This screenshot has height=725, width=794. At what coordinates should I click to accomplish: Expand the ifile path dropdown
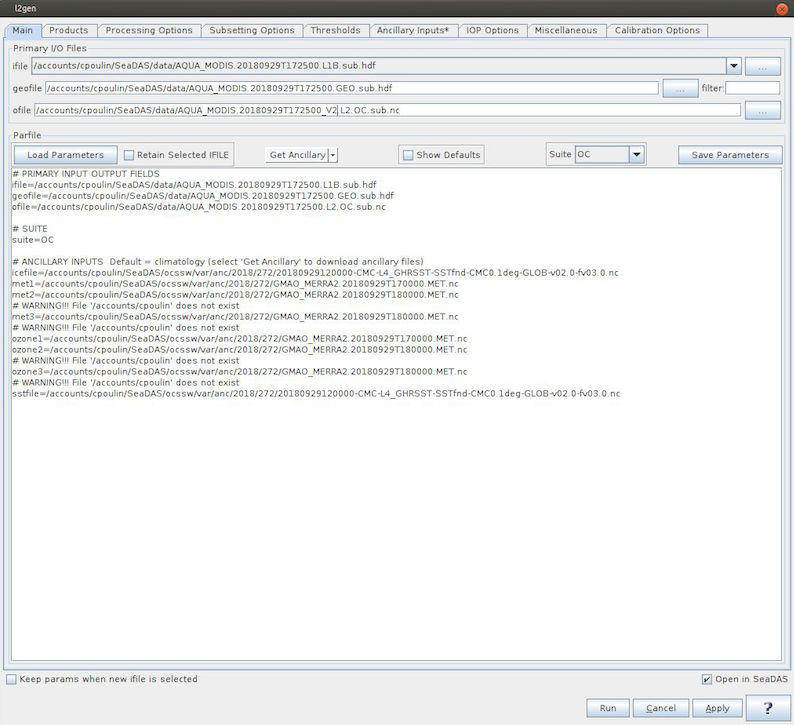734,67
